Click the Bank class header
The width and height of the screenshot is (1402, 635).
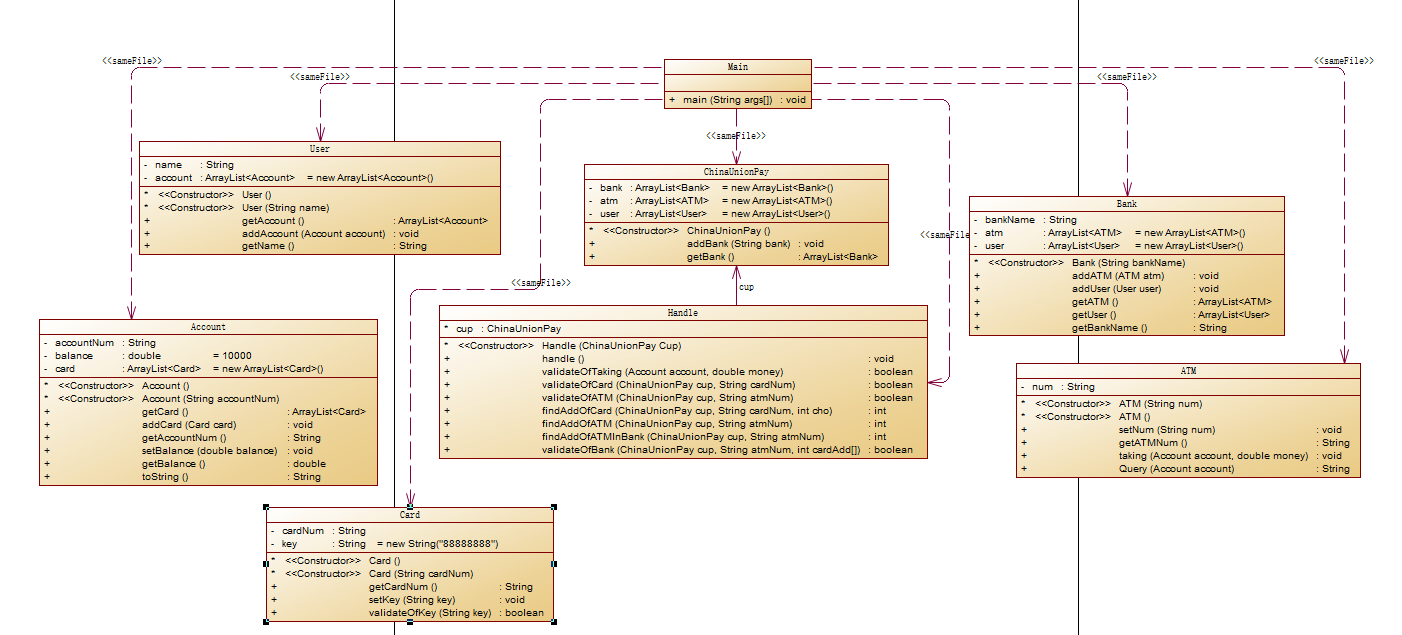coord(1127,204)
